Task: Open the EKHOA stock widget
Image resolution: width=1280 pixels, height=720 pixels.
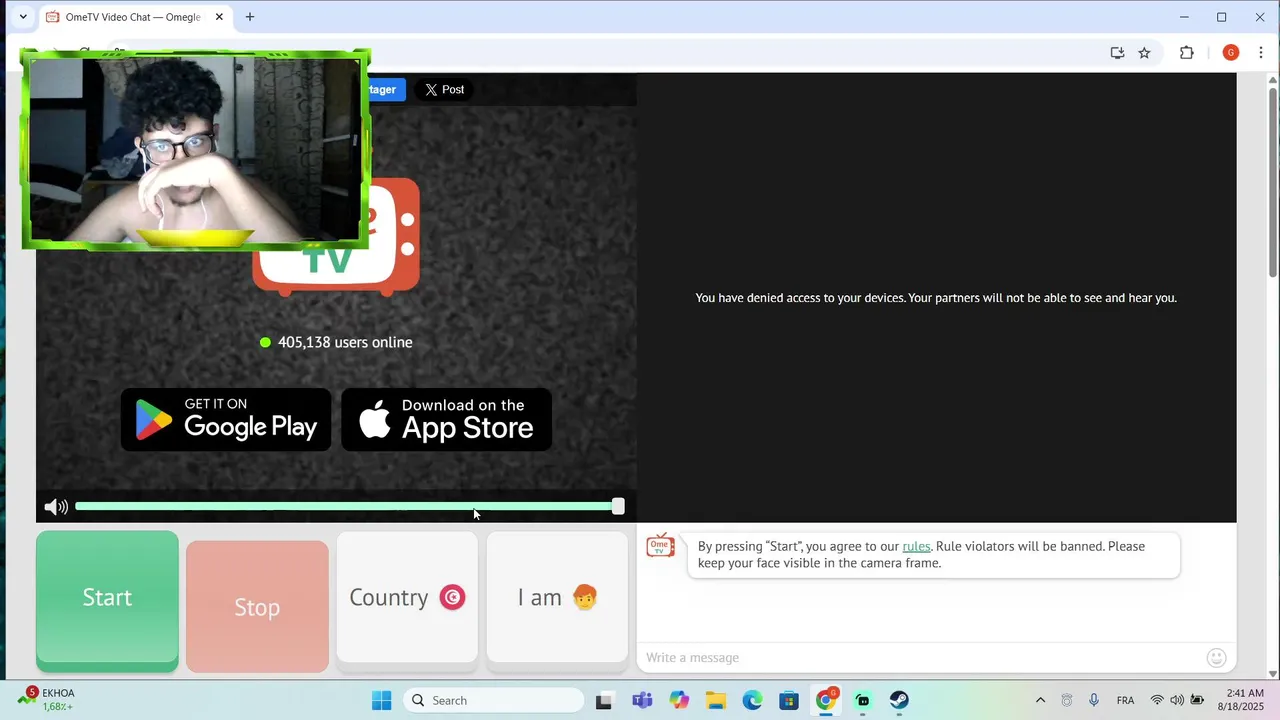Action: [46, 699]
